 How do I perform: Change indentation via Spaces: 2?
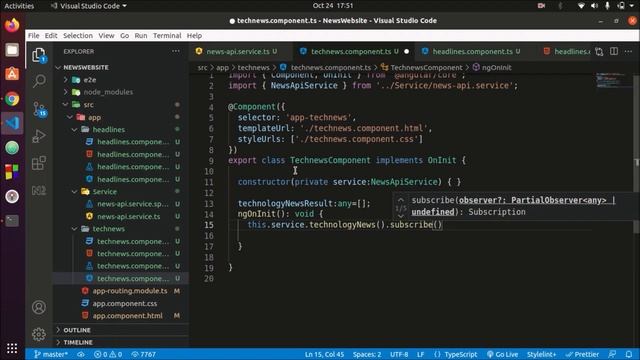click(x=367, y=354)
